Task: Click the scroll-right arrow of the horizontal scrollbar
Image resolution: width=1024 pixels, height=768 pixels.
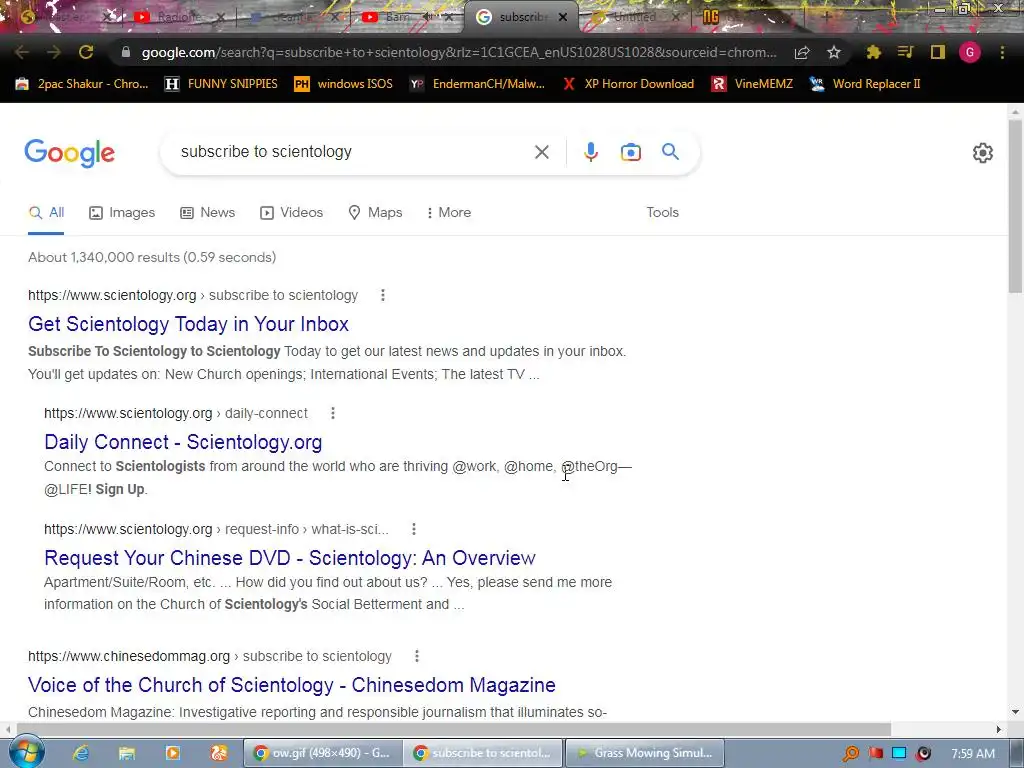Action: tap(999, 729)
